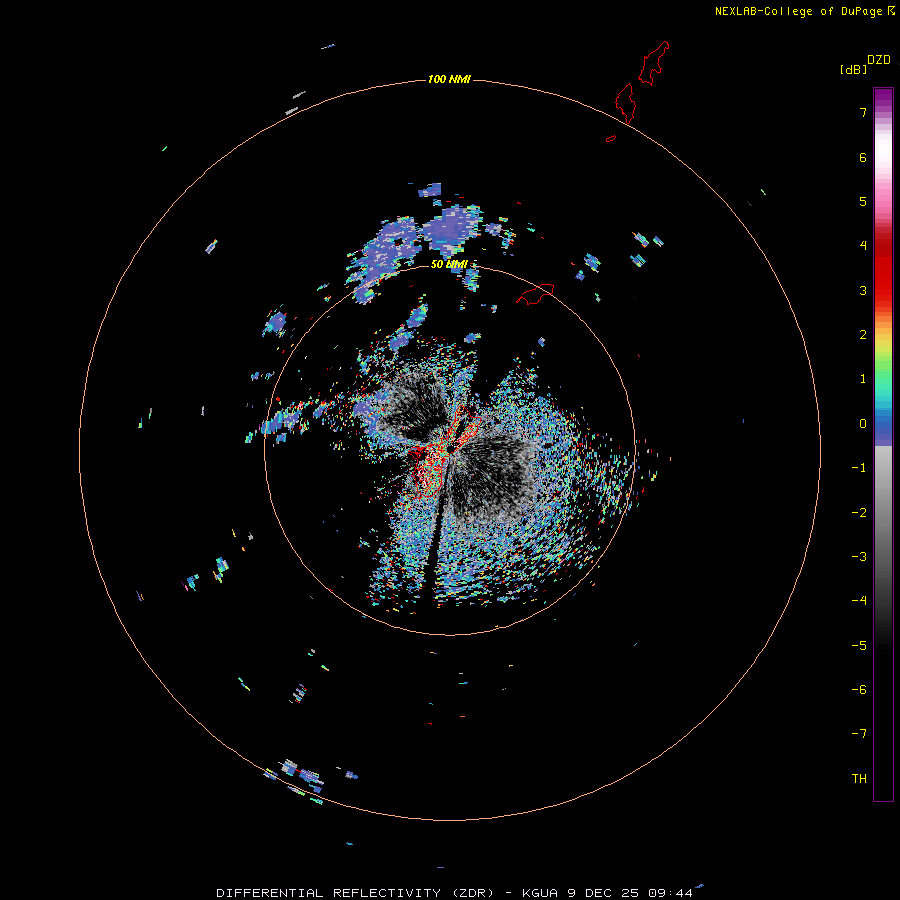The image size is (900, 900).
Task: Click the -4 value on the color scale
Action: pos(859,601)
